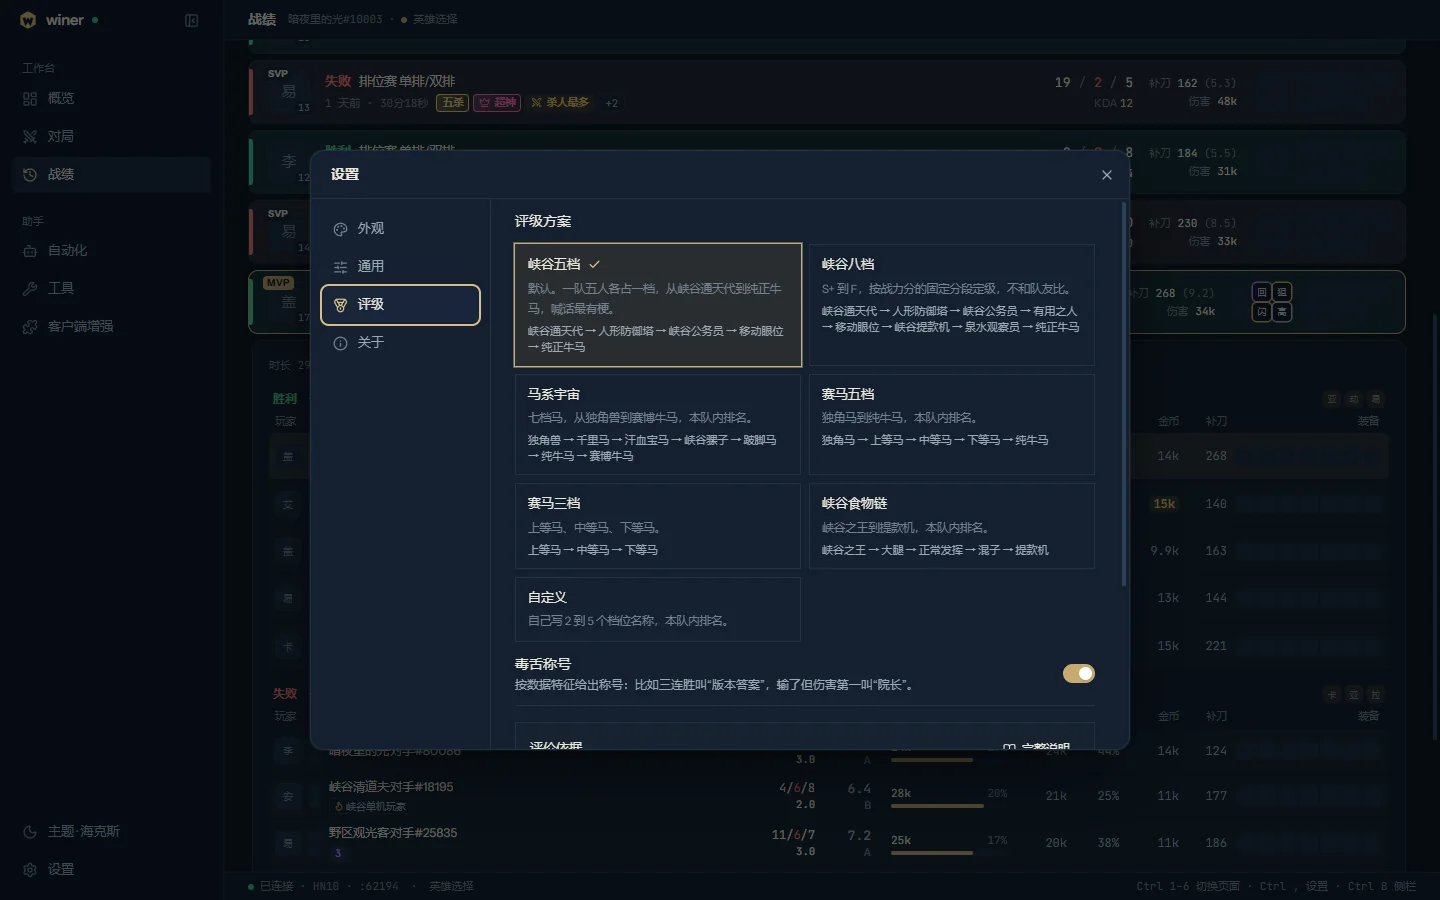The image size is (1440, 900).
Task: Click player 峡谷清道夫对手#18195
Action: pyautogui.click(x=391, y=787)
